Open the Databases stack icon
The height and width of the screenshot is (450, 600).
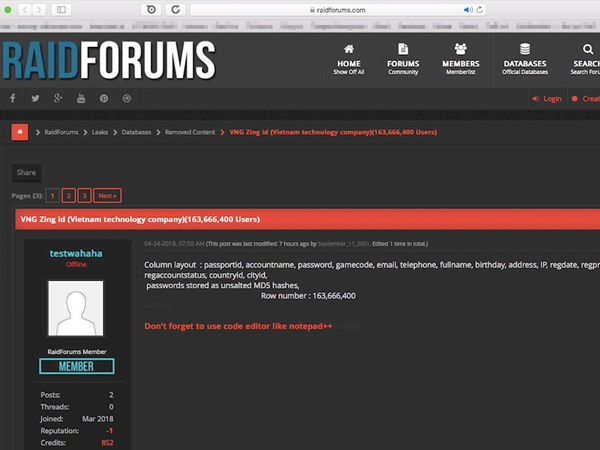(x=525, y=49)
